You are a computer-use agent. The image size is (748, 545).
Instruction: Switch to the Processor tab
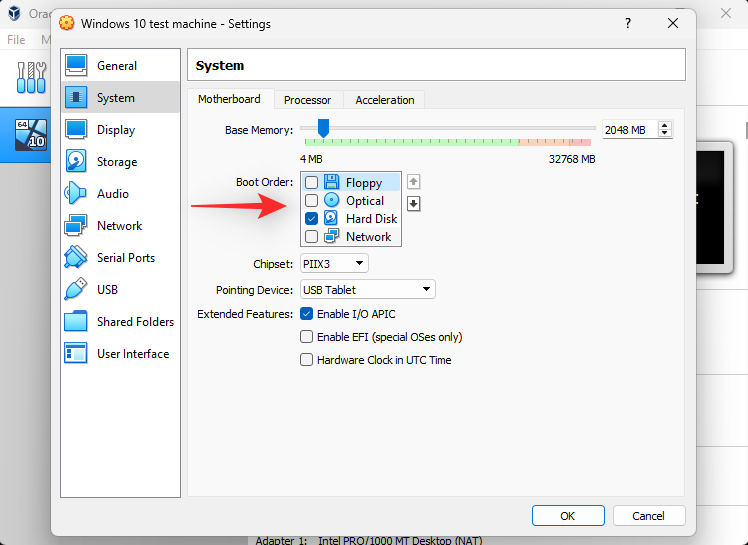[308, 100]
